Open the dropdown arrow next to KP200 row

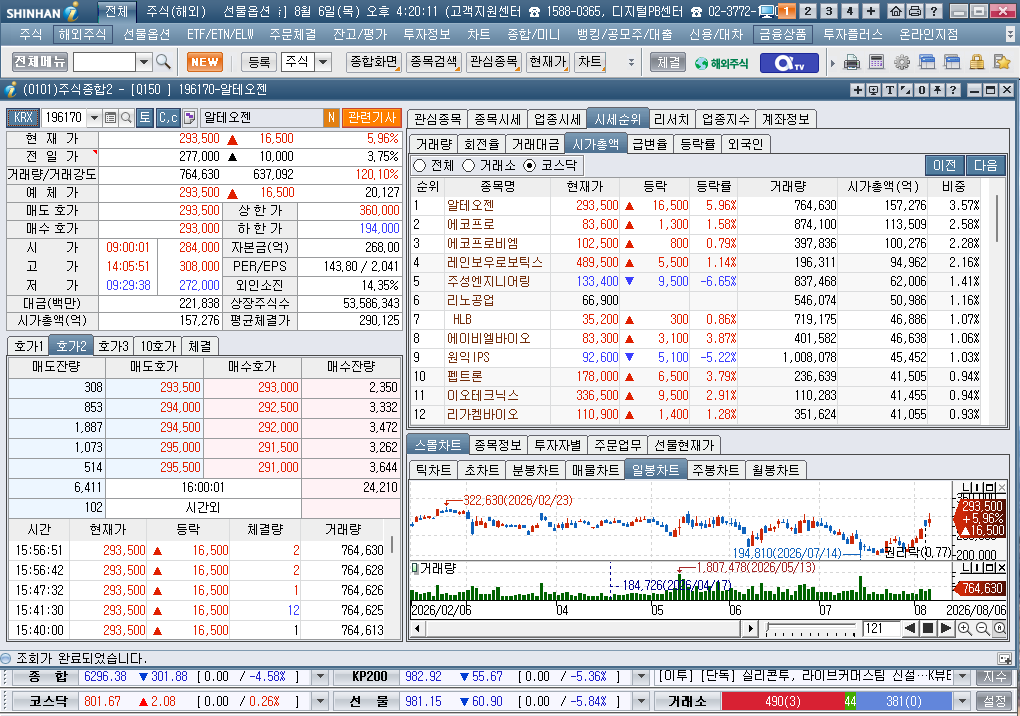(641, 677)
